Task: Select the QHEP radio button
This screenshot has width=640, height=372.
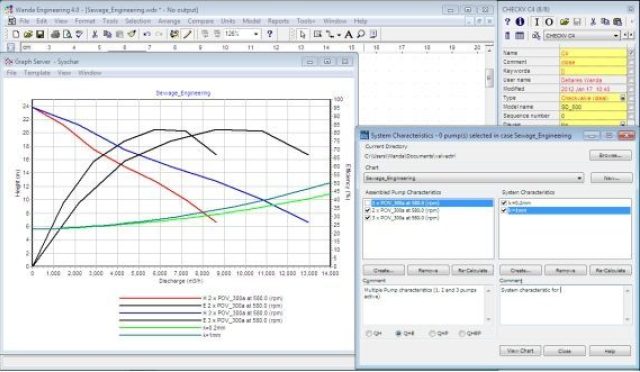Action: [462, 333]
